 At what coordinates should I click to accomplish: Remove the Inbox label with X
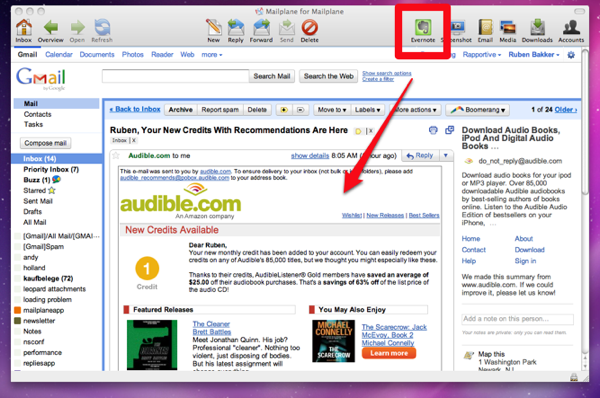[x=134, y=140]
